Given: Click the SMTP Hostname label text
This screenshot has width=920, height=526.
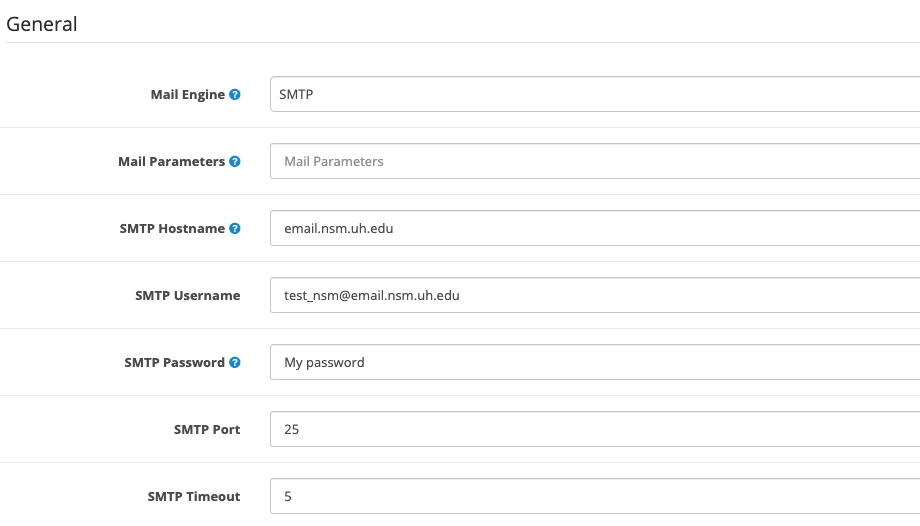Looking at the screenshot, I should 172,228.
